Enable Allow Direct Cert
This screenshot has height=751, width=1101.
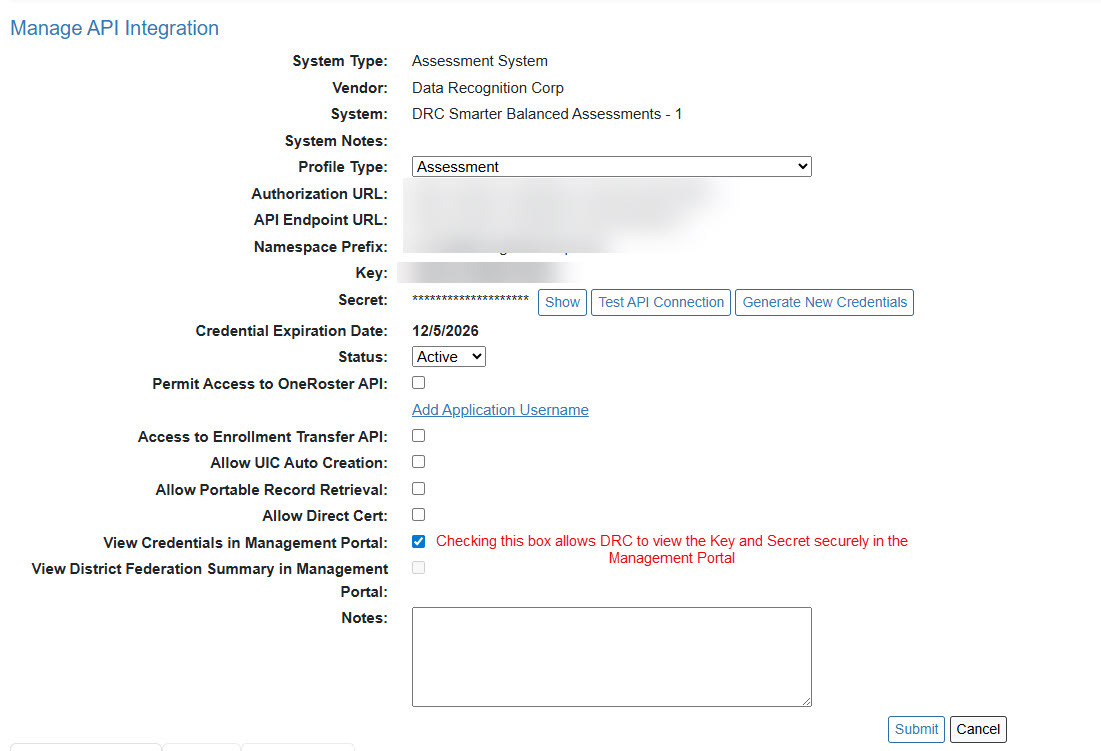click(x=418, y=514)
